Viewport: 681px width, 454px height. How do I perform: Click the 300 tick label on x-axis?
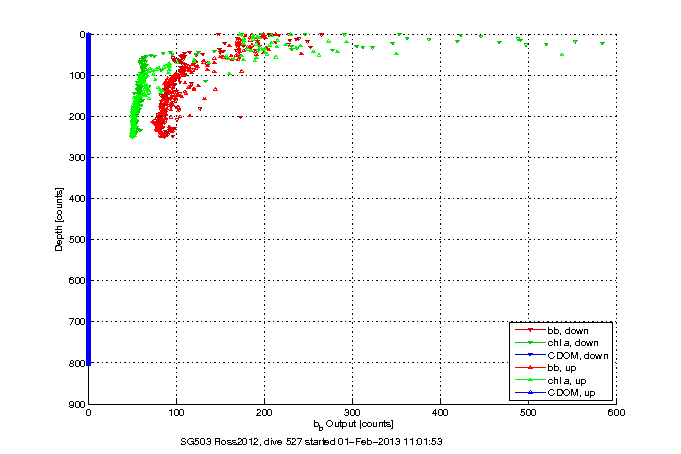tap(352, 412)
